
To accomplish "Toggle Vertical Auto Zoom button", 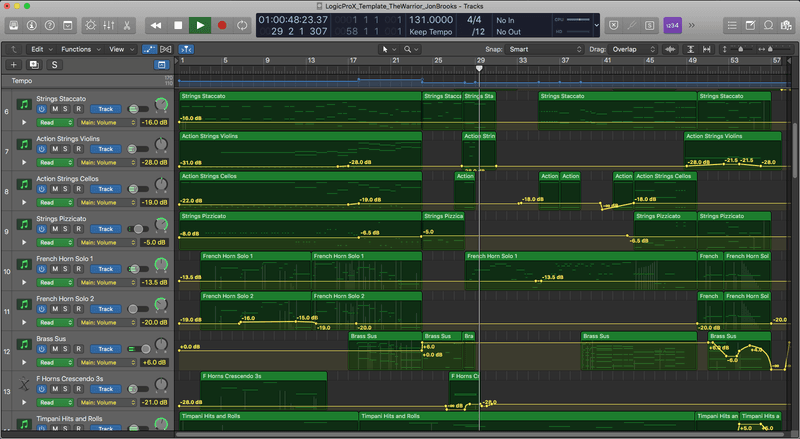I will coord(690,49).
